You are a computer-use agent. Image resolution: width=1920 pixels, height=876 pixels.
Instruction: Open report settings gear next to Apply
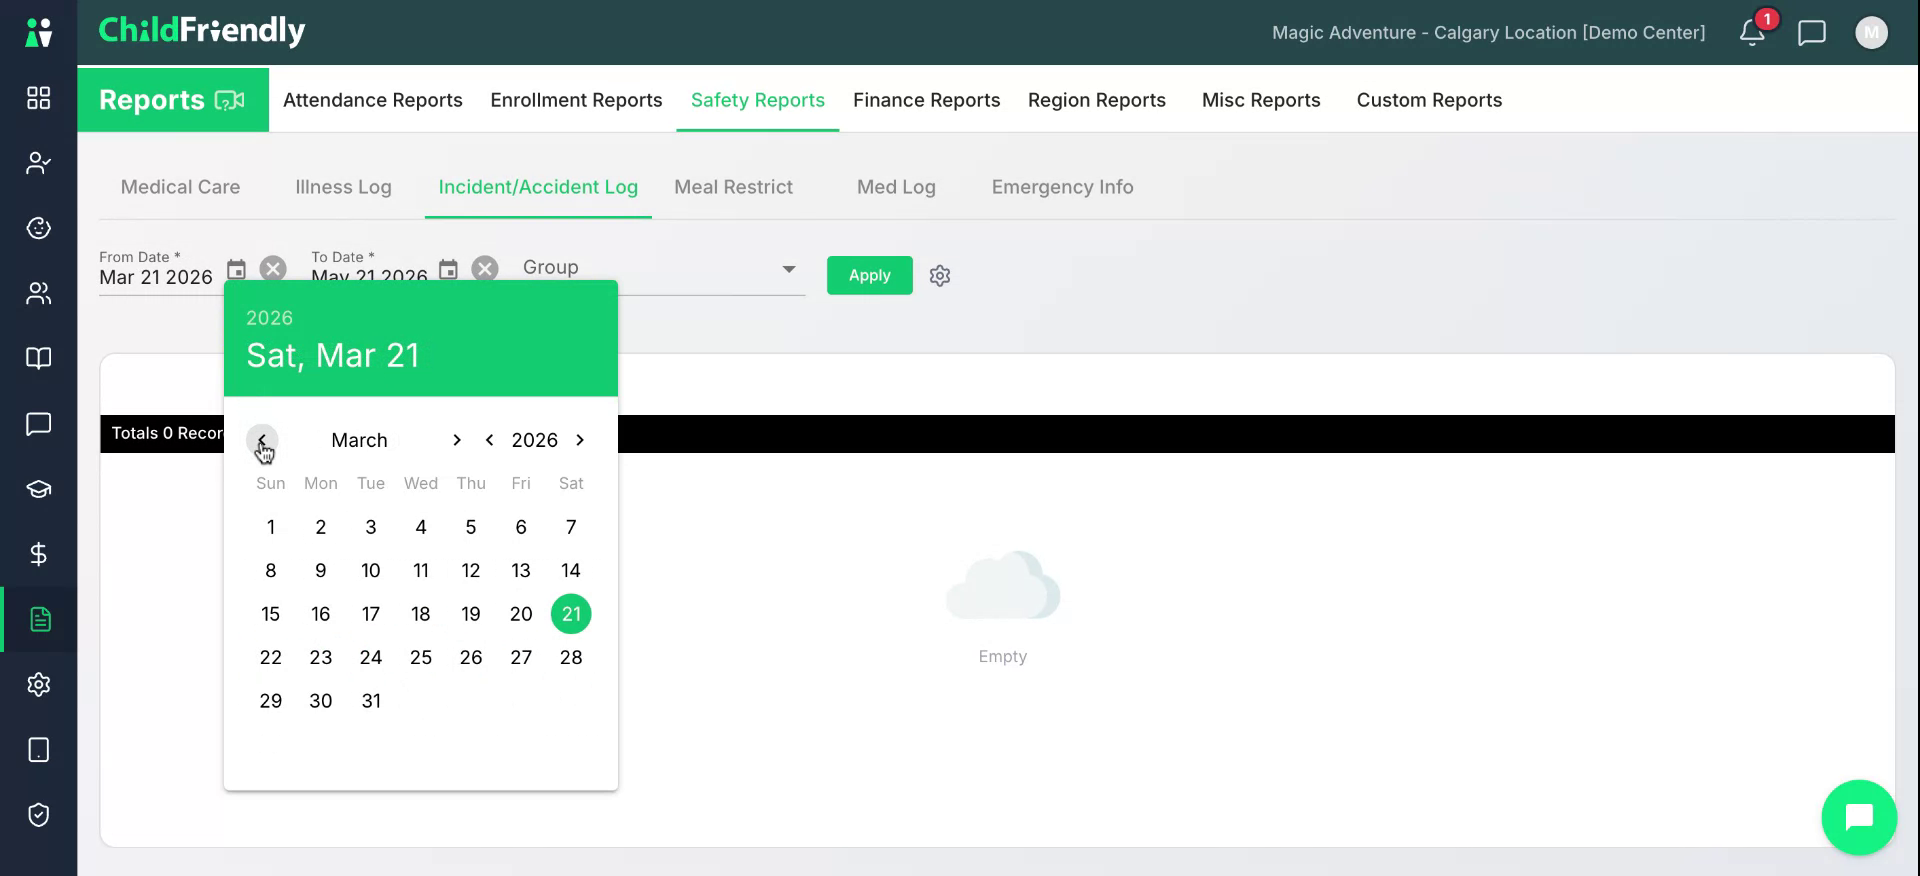[x=940, y=276]
